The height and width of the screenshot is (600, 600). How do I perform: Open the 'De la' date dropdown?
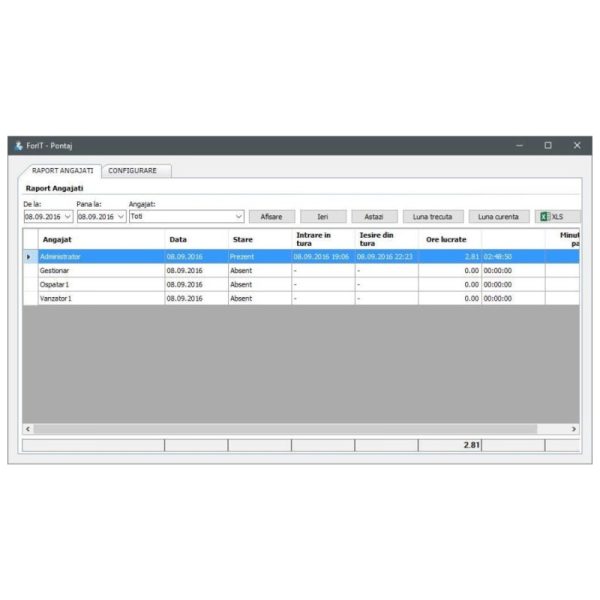pyautogui.click(x=68, y=216)
